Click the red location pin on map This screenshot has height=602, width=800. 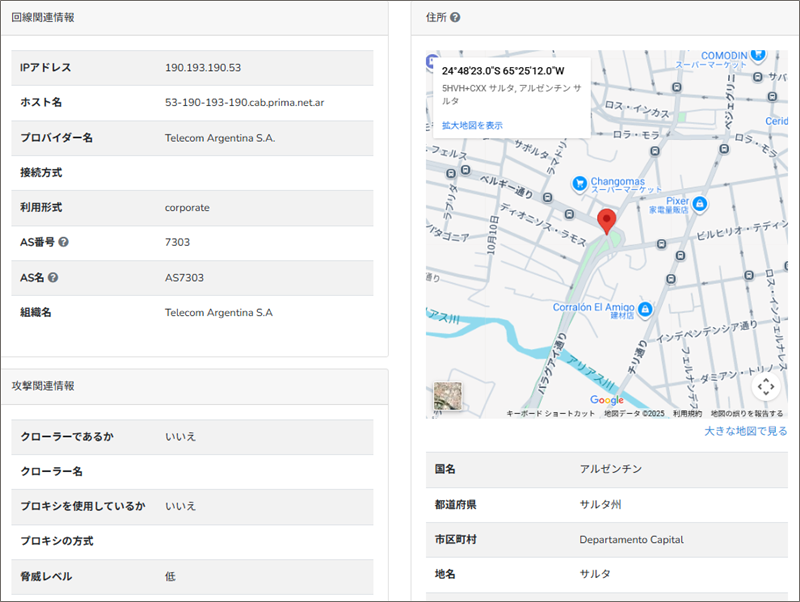[606, 222]
